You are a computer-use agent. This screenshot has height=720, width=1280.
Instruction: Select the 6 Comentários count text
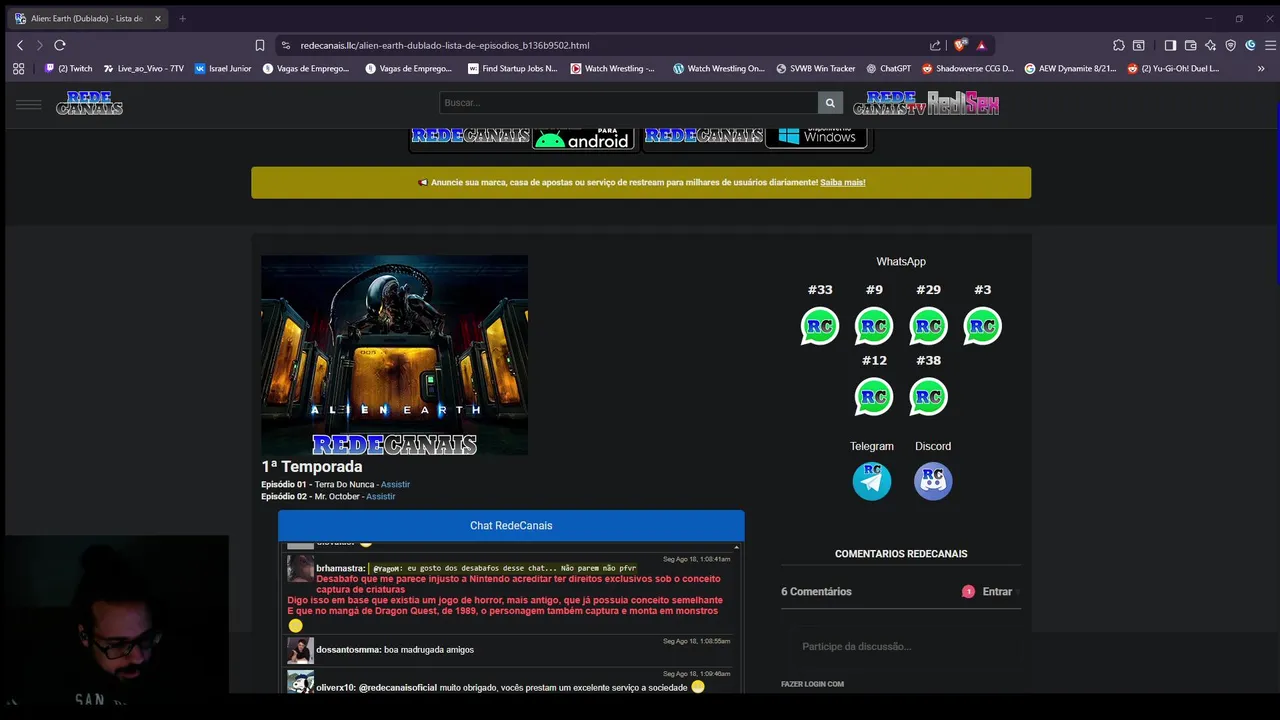pyautogui.click(x=816, y=592)
